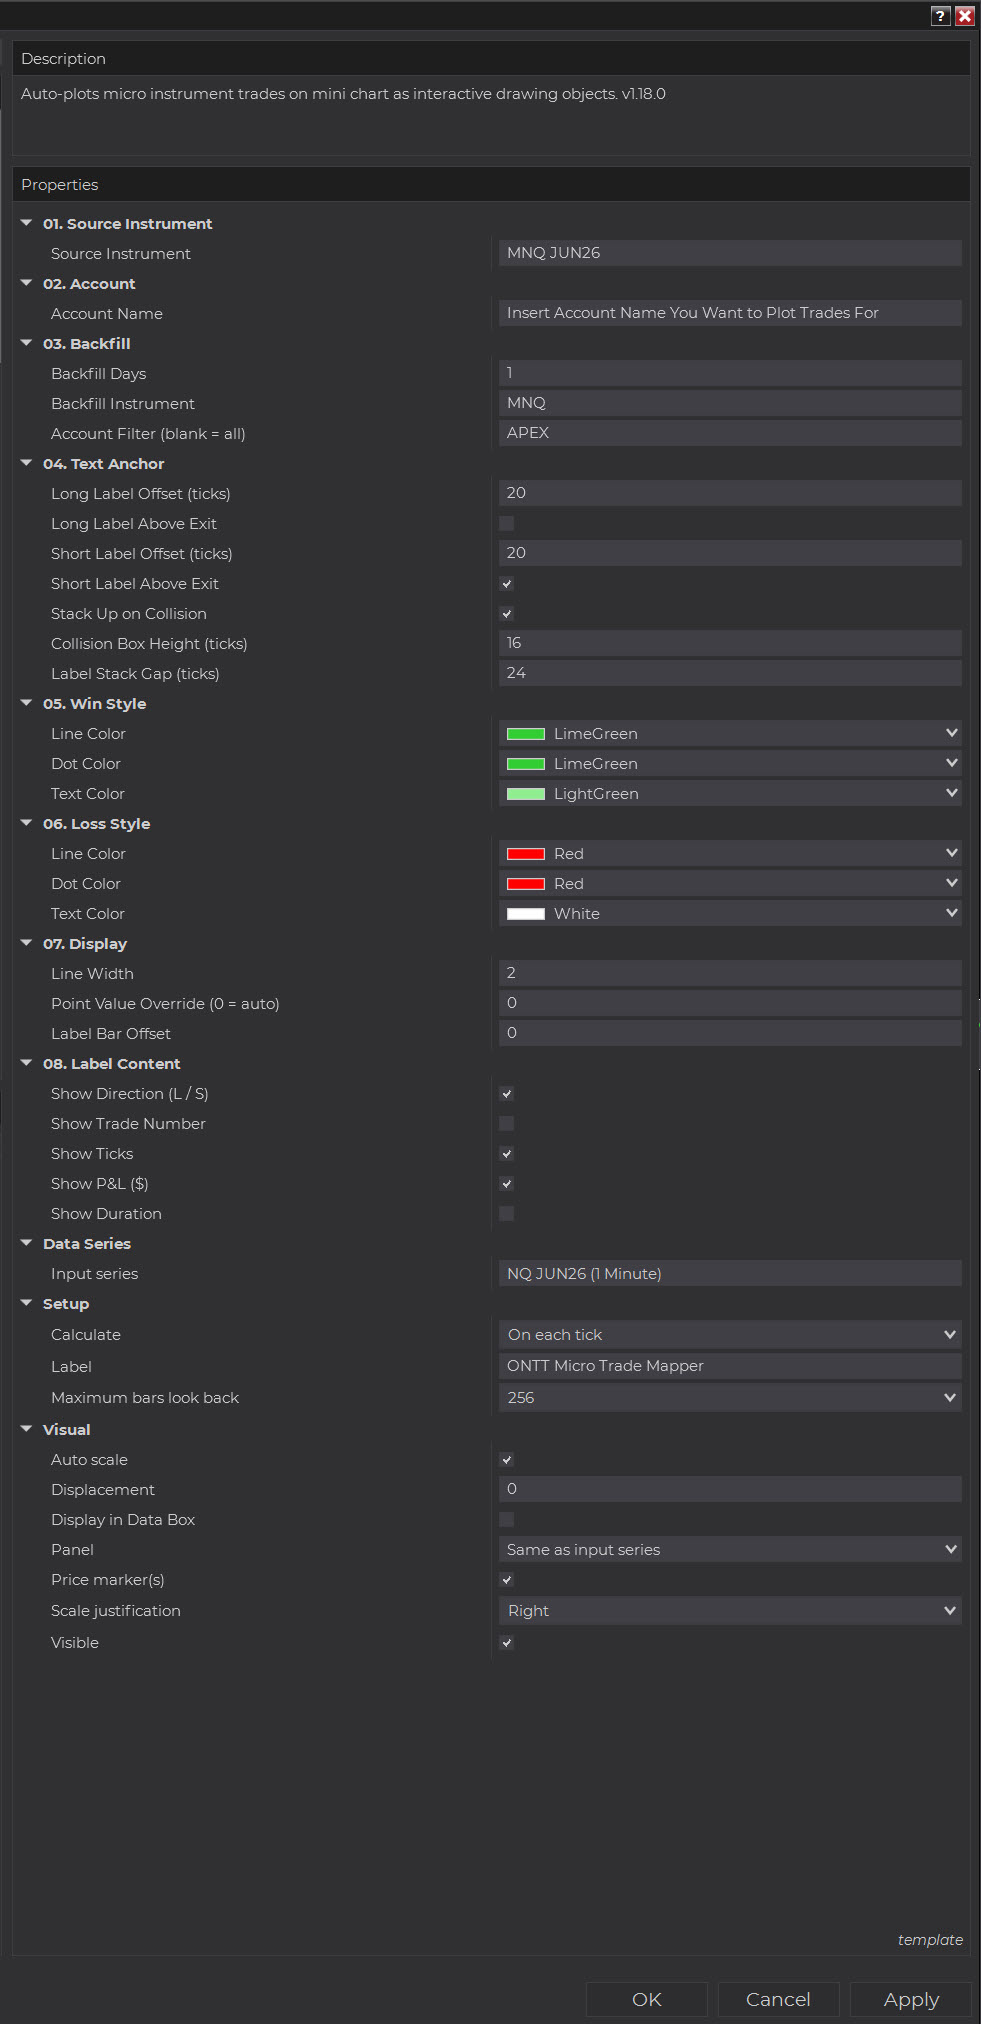
Task: Toggle Short Label Above Exit checkbox
Action: (x=507, y=583)
